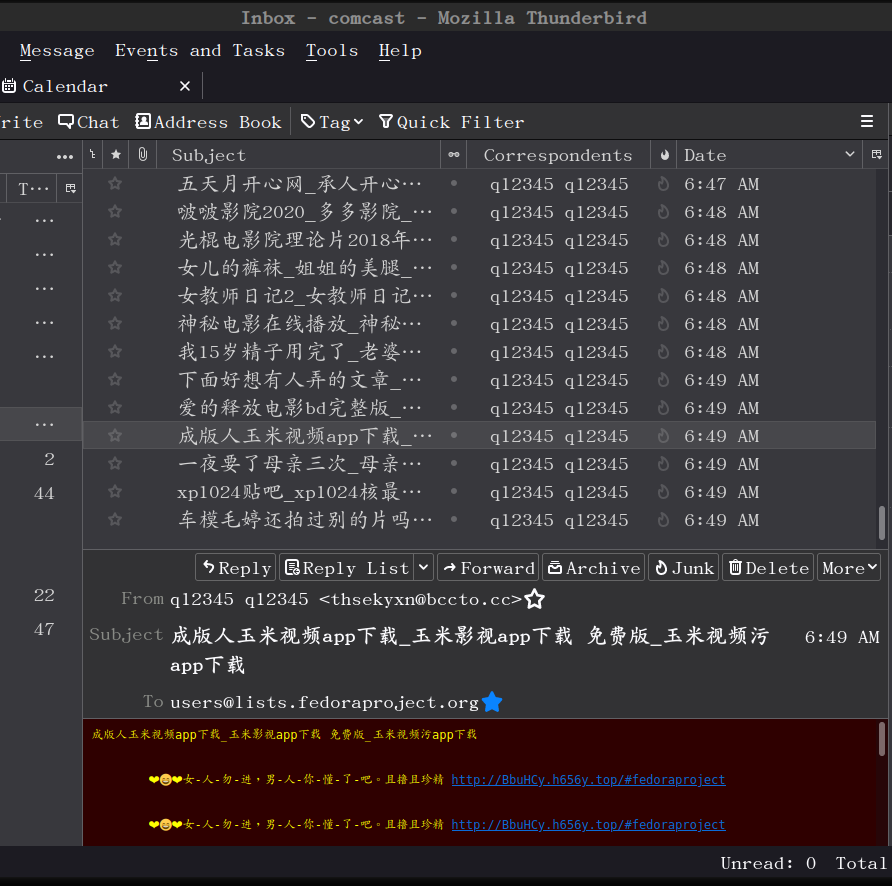Star the message starting with 女教师日记2

[115, 296]
